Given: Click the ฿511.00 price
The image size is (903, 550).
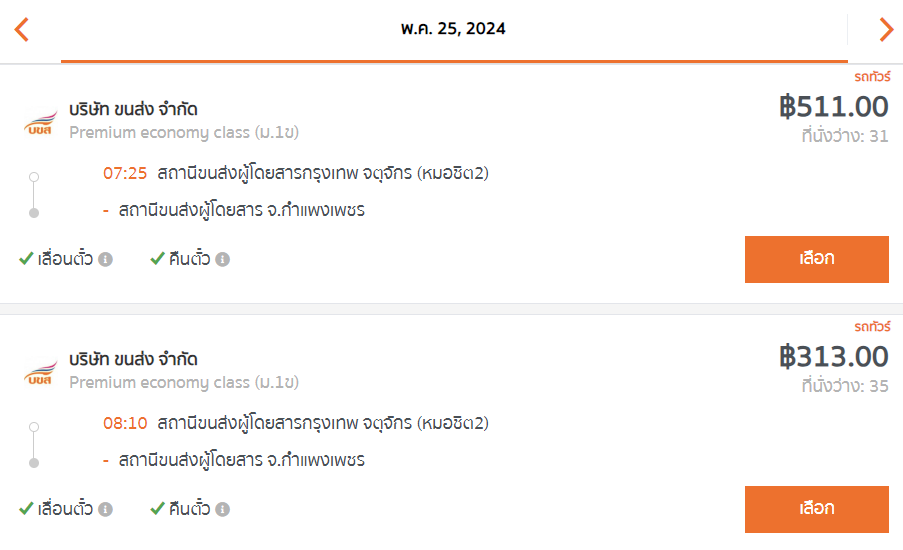Looking at the screenshot, I should (834, 106).
